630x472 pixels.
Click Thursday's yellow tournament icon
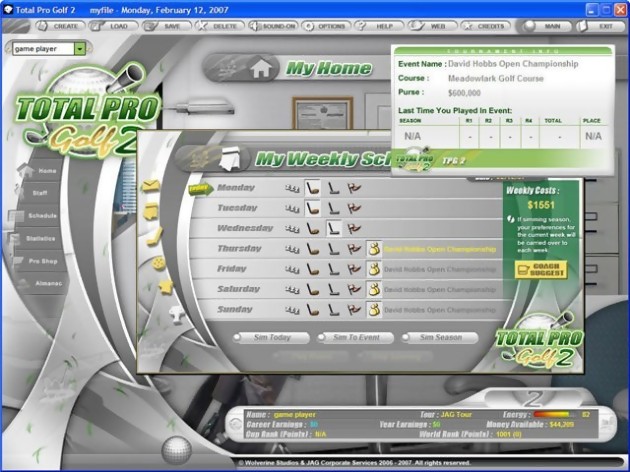point(374,248)
